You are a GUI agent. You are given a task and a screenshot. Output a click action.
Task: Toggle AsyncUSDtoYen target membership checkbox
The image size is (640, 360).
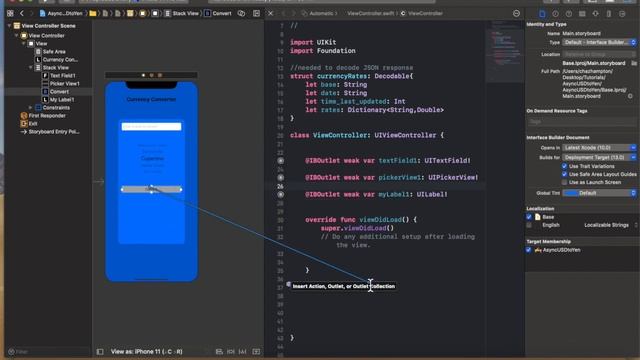click(529, 250)
